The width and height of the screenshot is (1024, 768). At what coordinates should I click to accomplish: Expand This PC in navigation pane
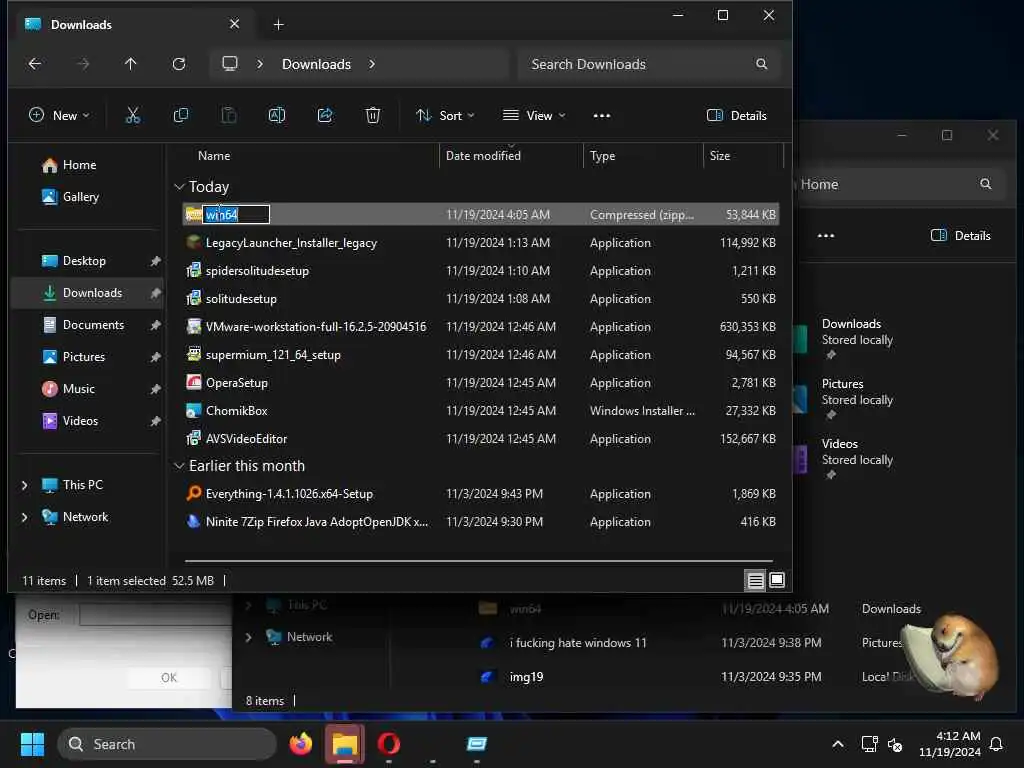24,485
